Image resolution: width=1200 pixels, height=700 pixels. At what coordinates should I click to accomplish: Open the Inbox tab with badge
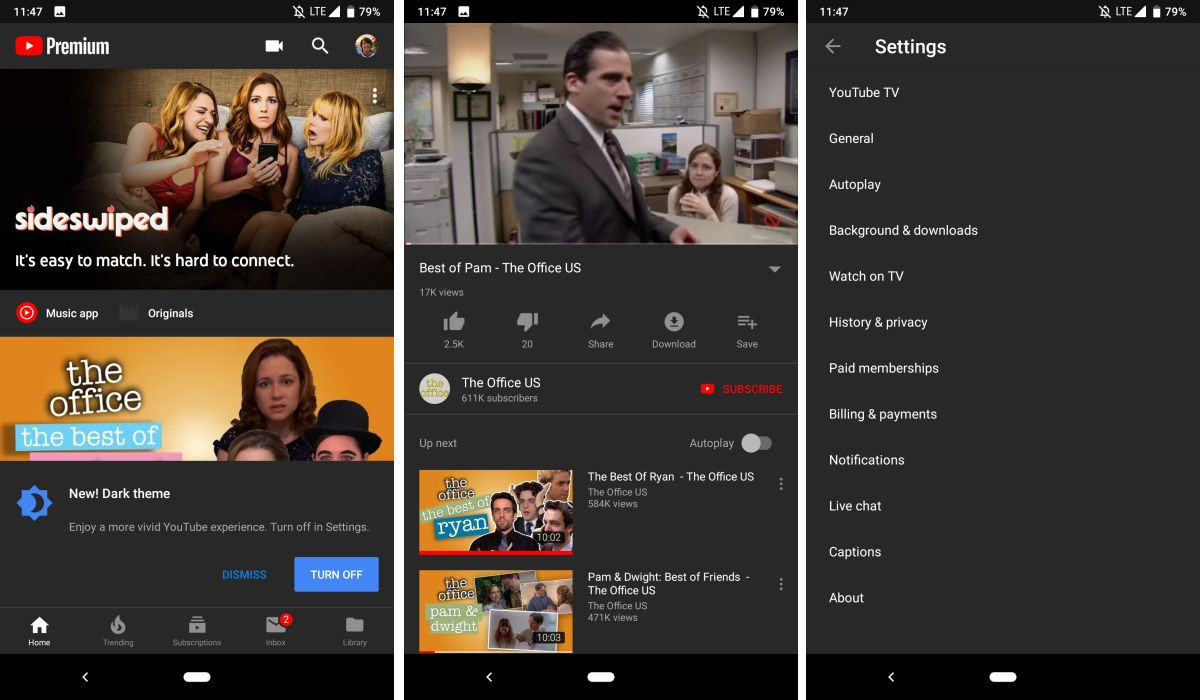pos(276,631)
